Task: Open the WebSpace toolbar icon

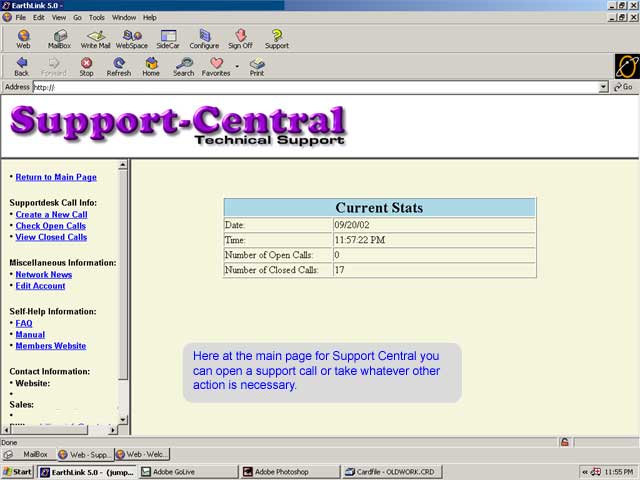Action: pyautogui.click(x=131, y=38)
